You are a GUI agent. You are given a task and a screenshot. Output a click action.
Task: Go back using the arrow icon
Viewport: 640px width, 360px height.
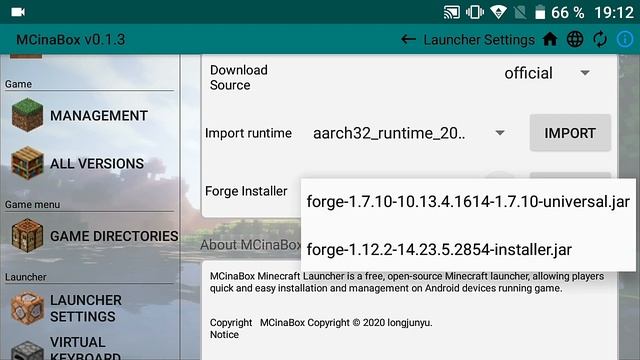coord(408,40)
